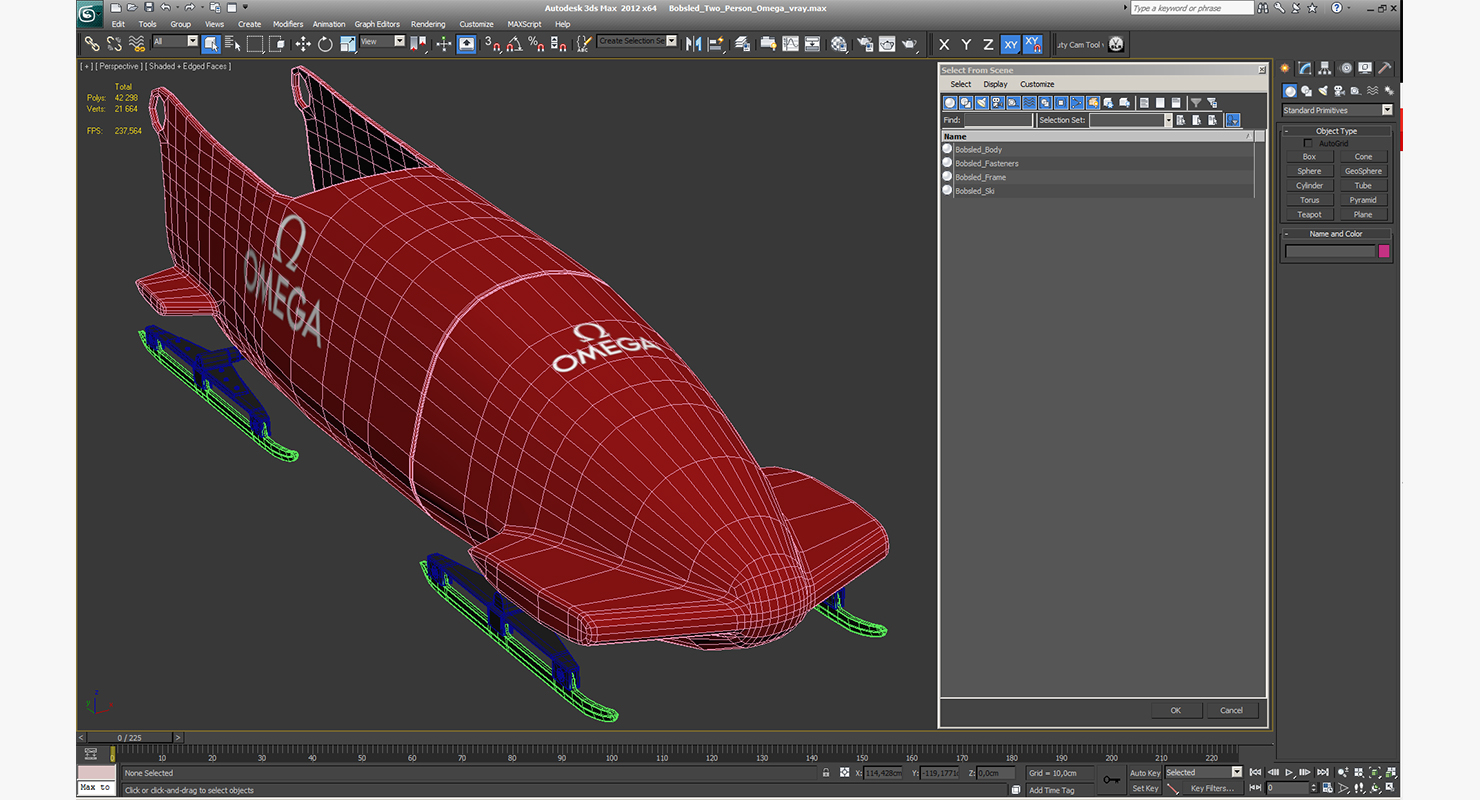
Task: Click Bind to Space Warp tool
Action: click(x=137, y=44)
